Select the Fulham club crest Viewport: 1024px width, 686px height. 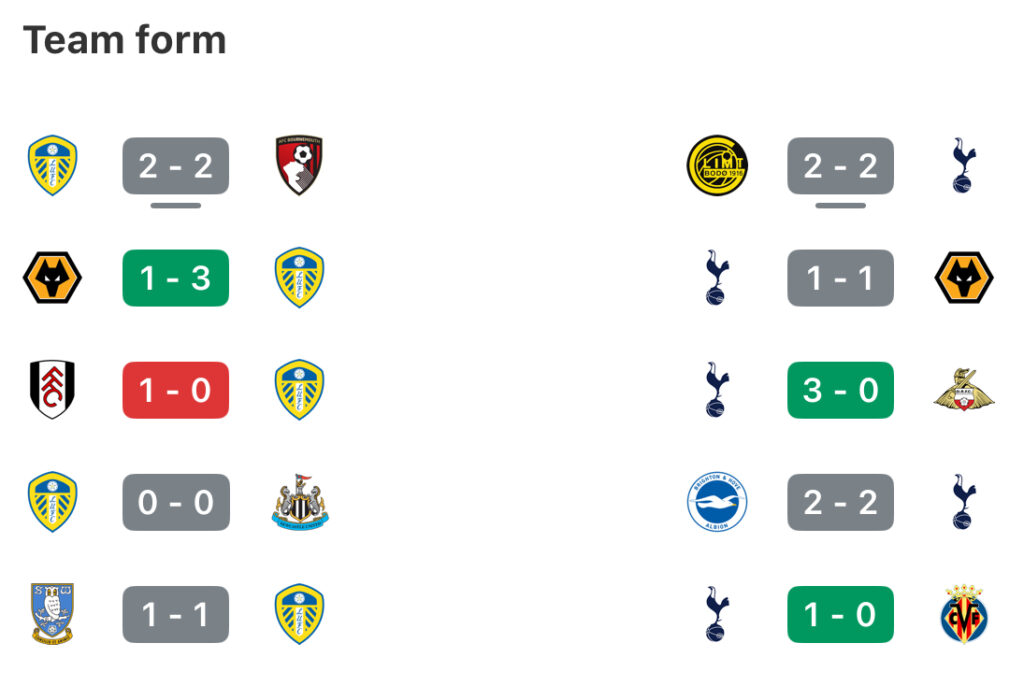coord(52,390)
